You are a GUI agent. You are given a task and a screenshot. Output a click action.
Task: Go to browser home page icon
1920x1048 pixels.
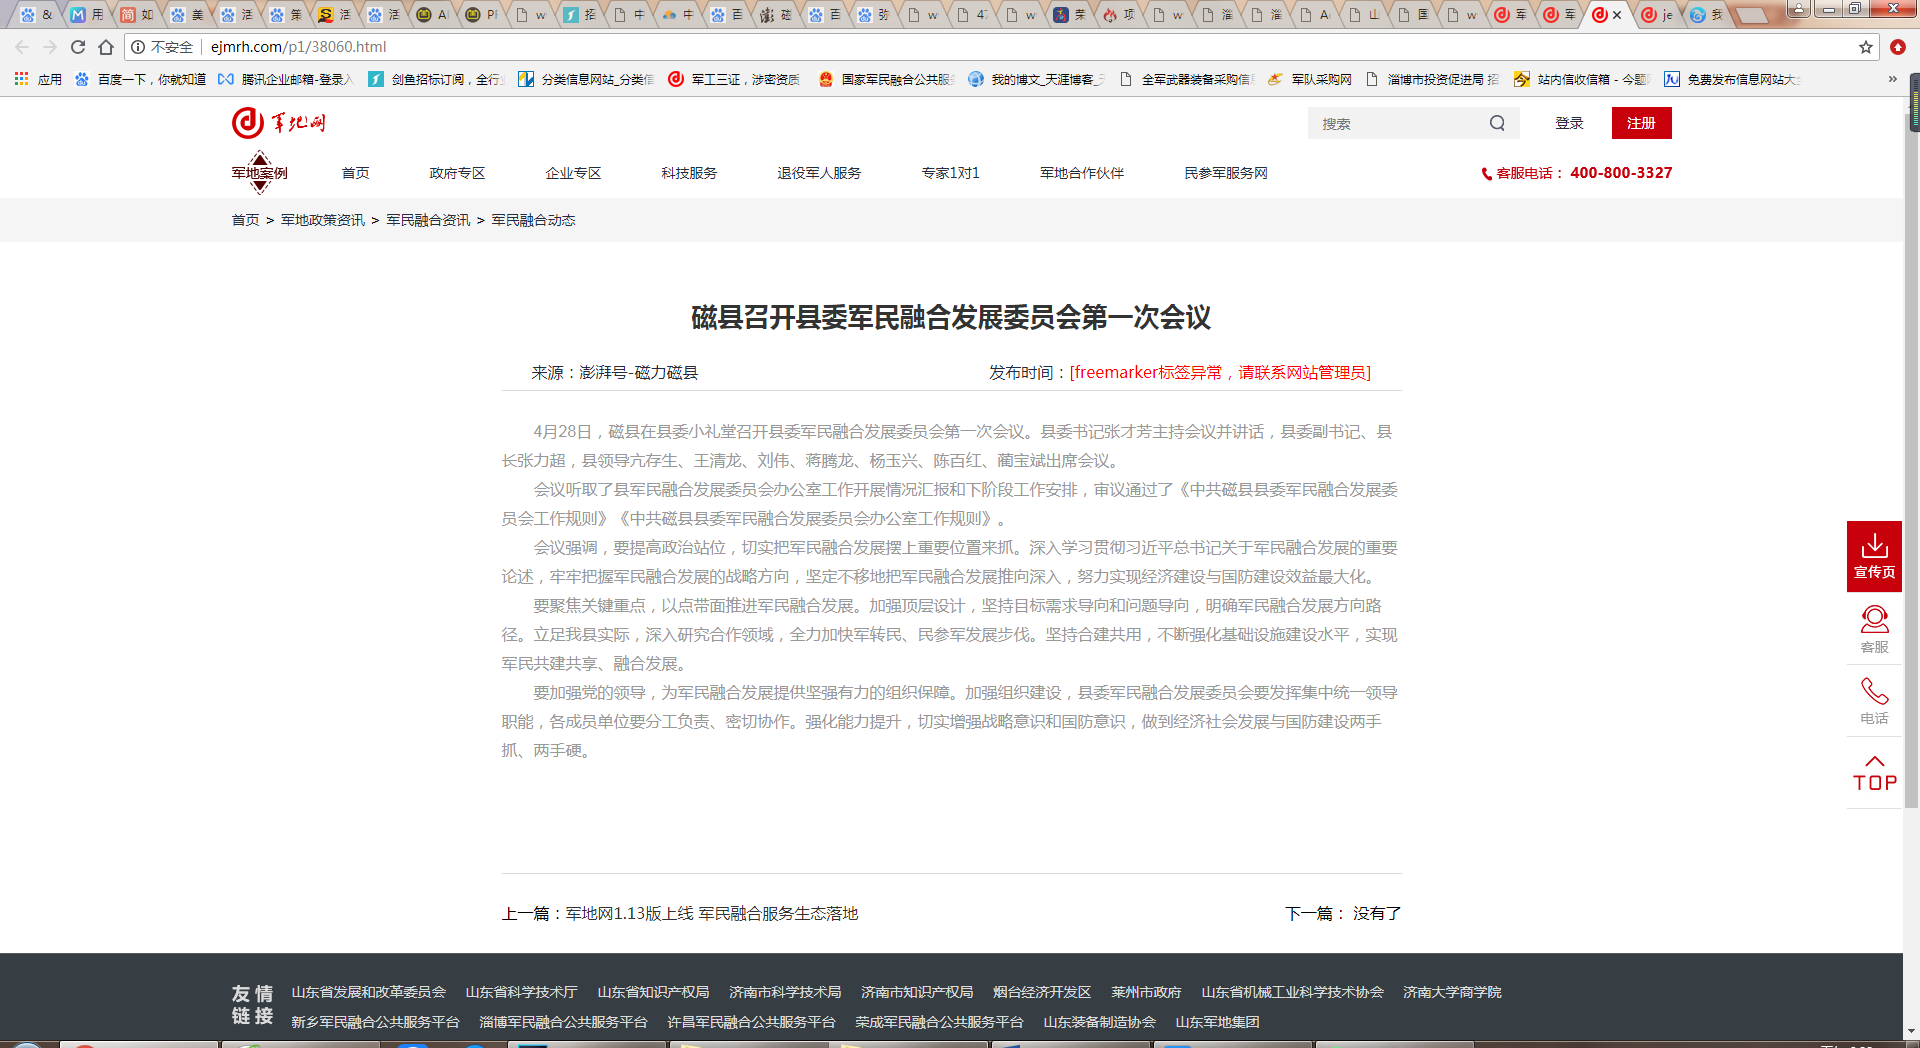point(106,47)
